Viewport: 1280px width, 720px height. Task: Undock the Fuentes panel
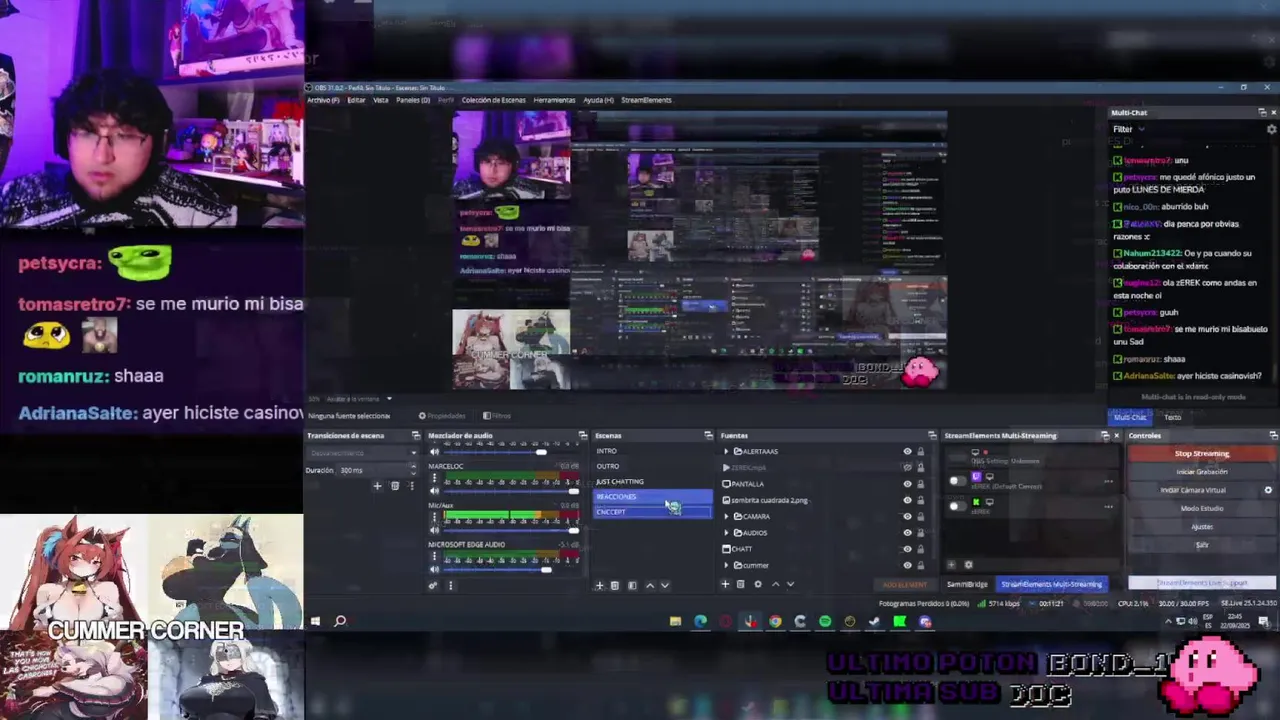[932, 436]
